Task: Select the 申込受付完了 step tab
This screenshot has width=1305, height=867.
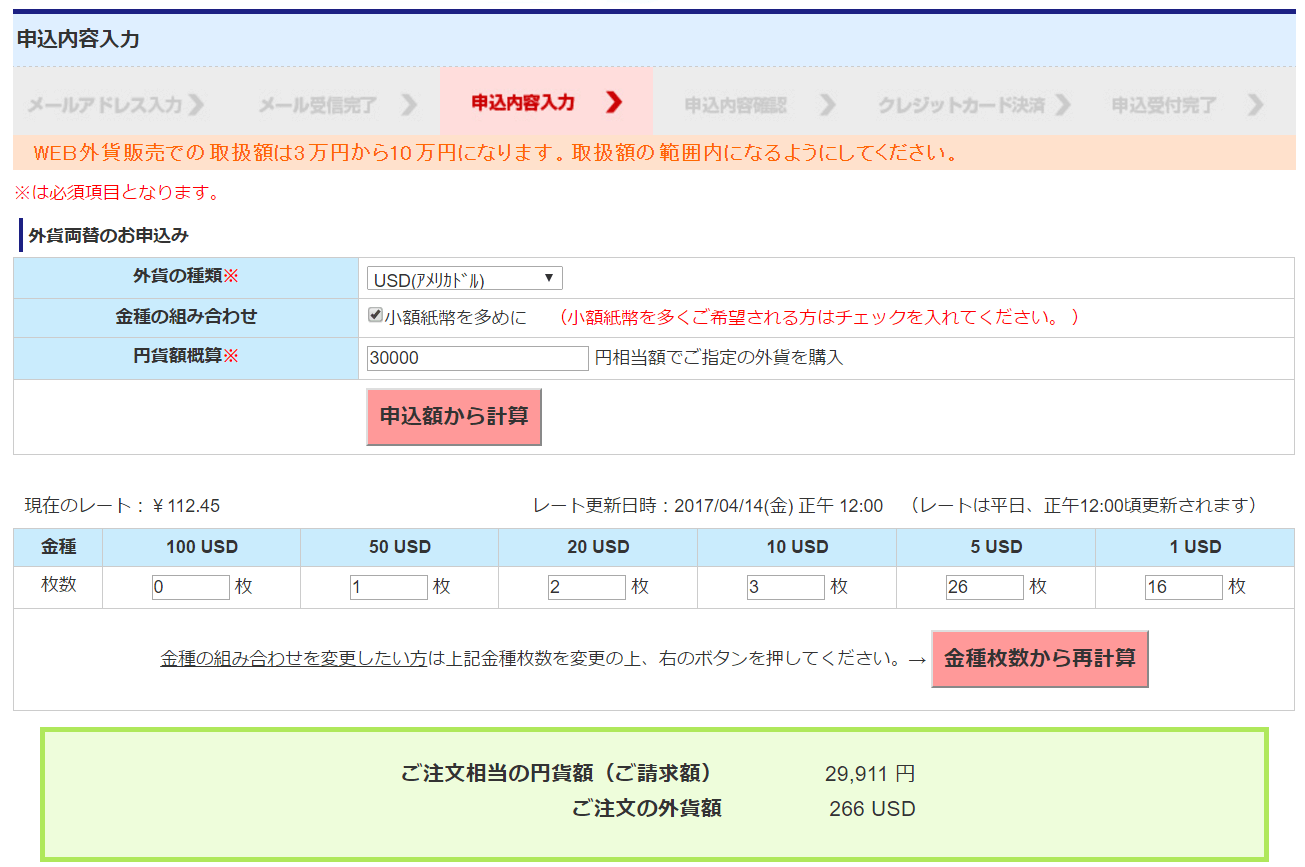Action: pos(1164,104)
